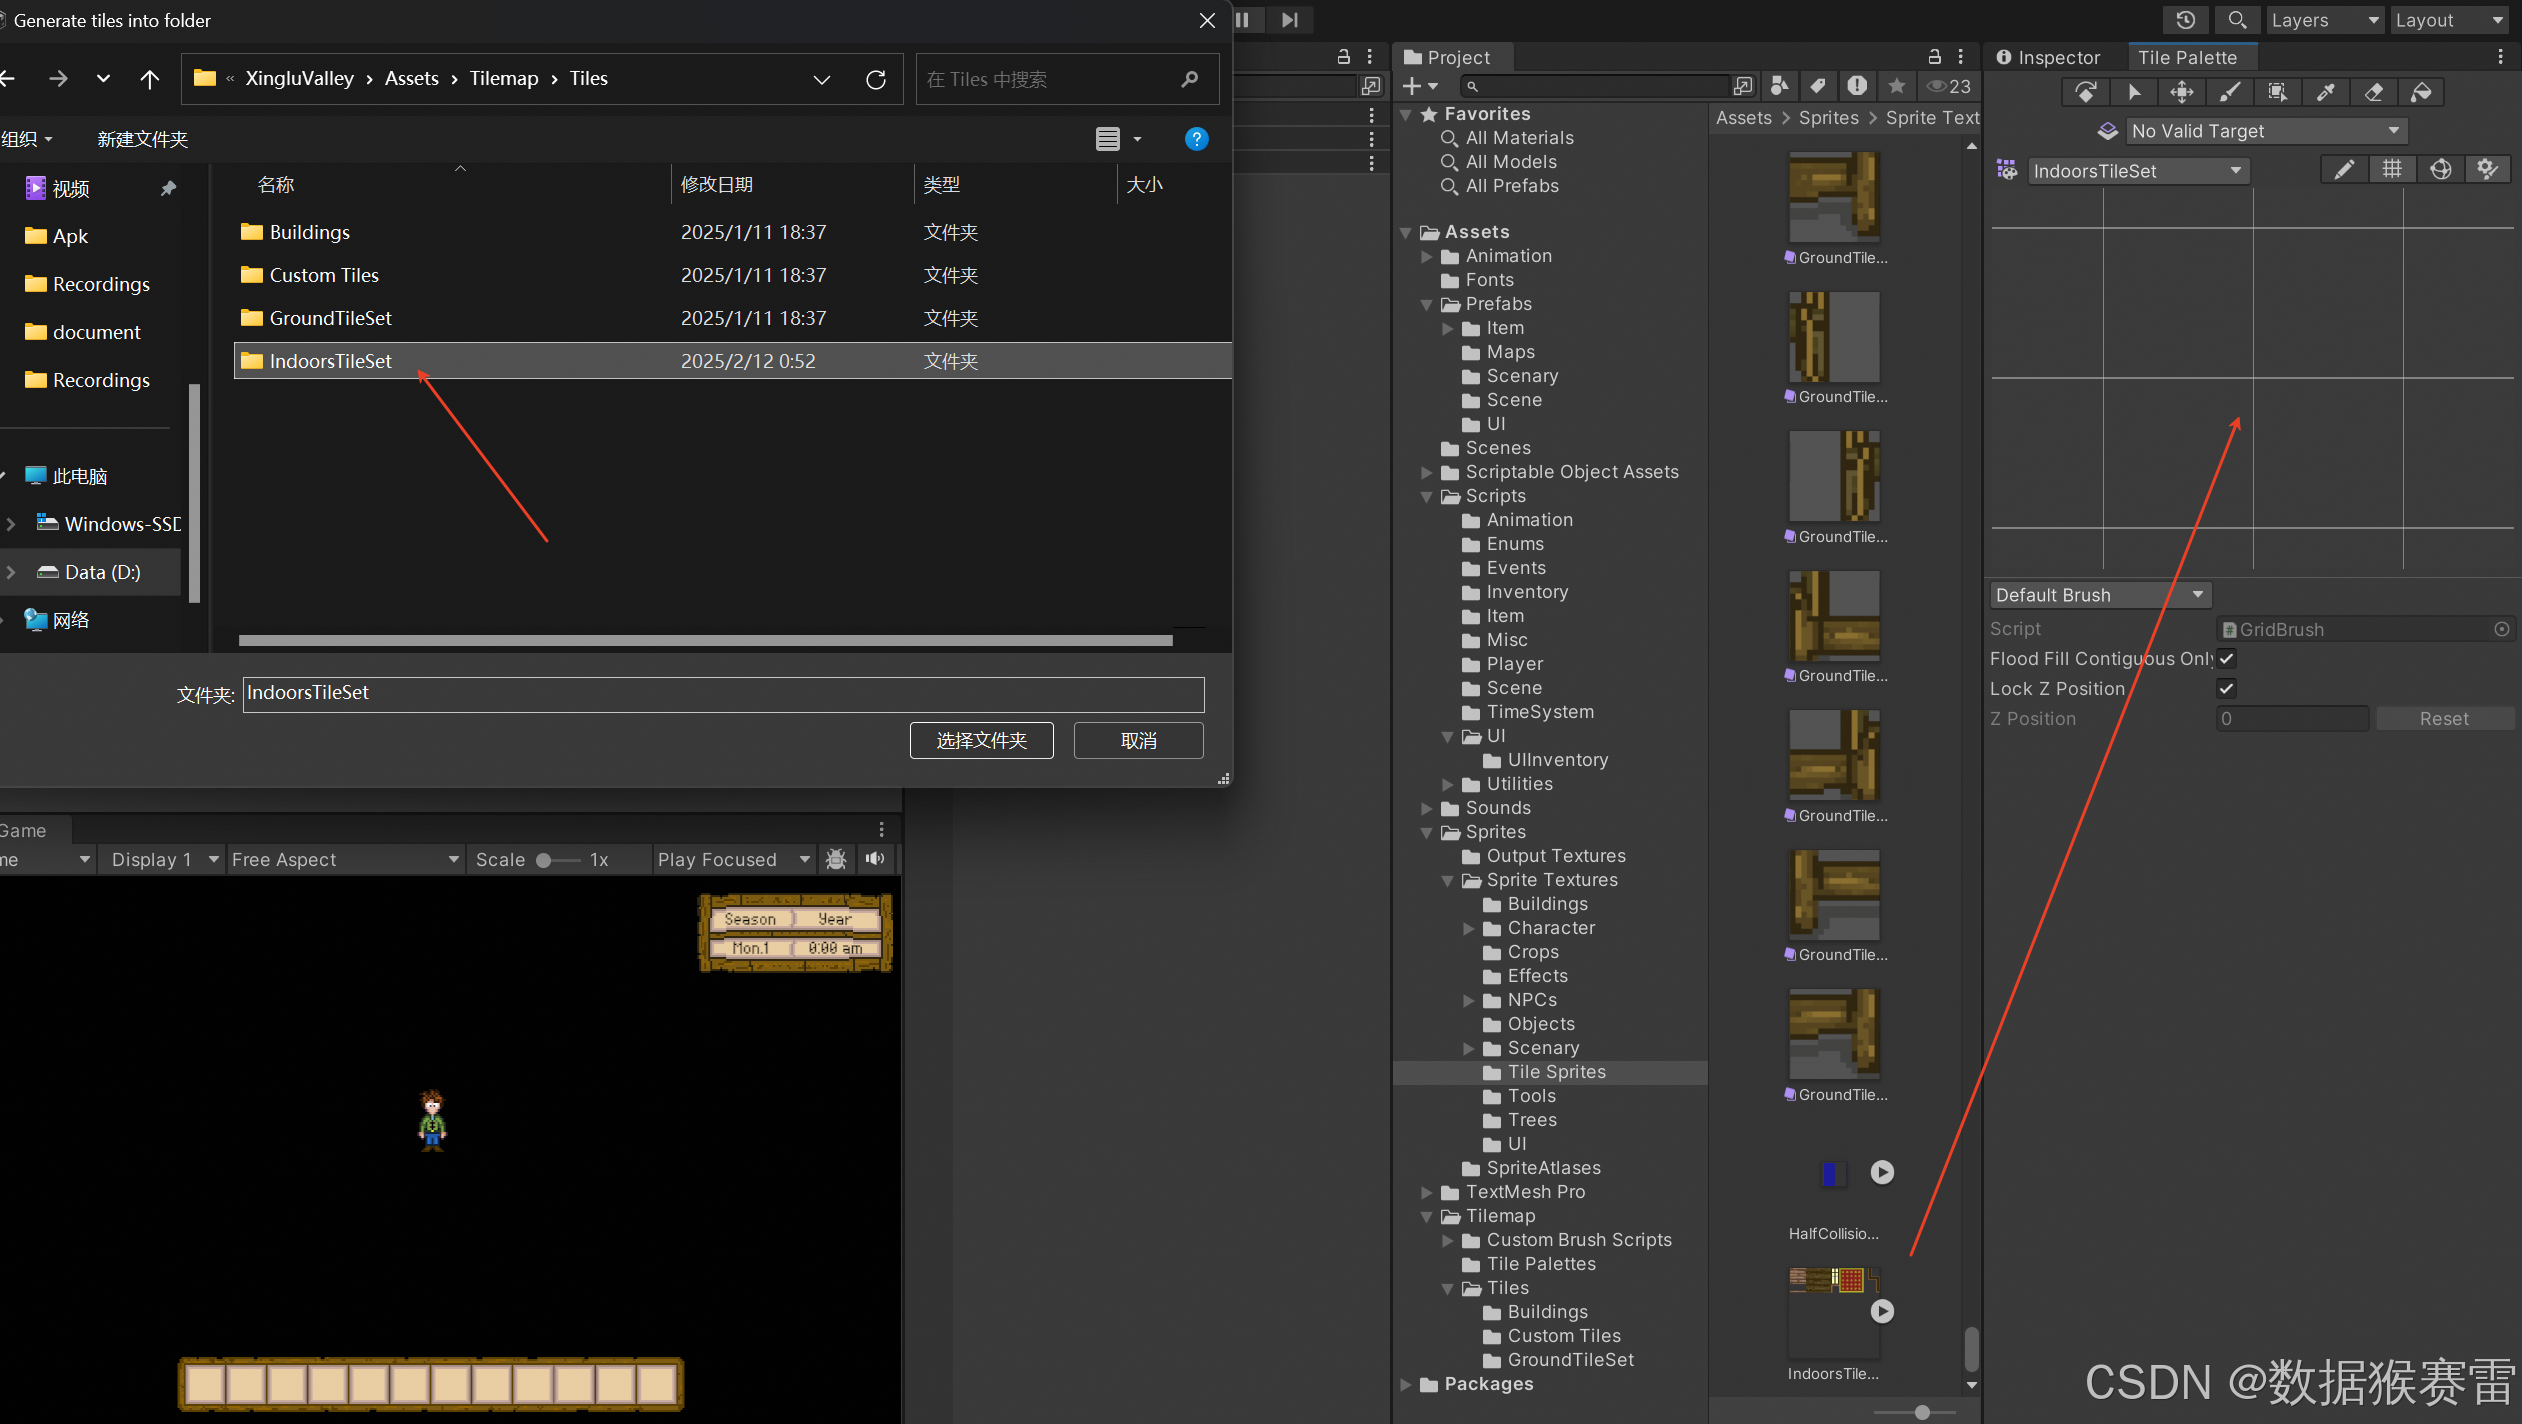The height and width of the screenshot is (1424, 2522).
Task: Toggle the palette grid visibility icon
Action: click(x=2392, y=170)
